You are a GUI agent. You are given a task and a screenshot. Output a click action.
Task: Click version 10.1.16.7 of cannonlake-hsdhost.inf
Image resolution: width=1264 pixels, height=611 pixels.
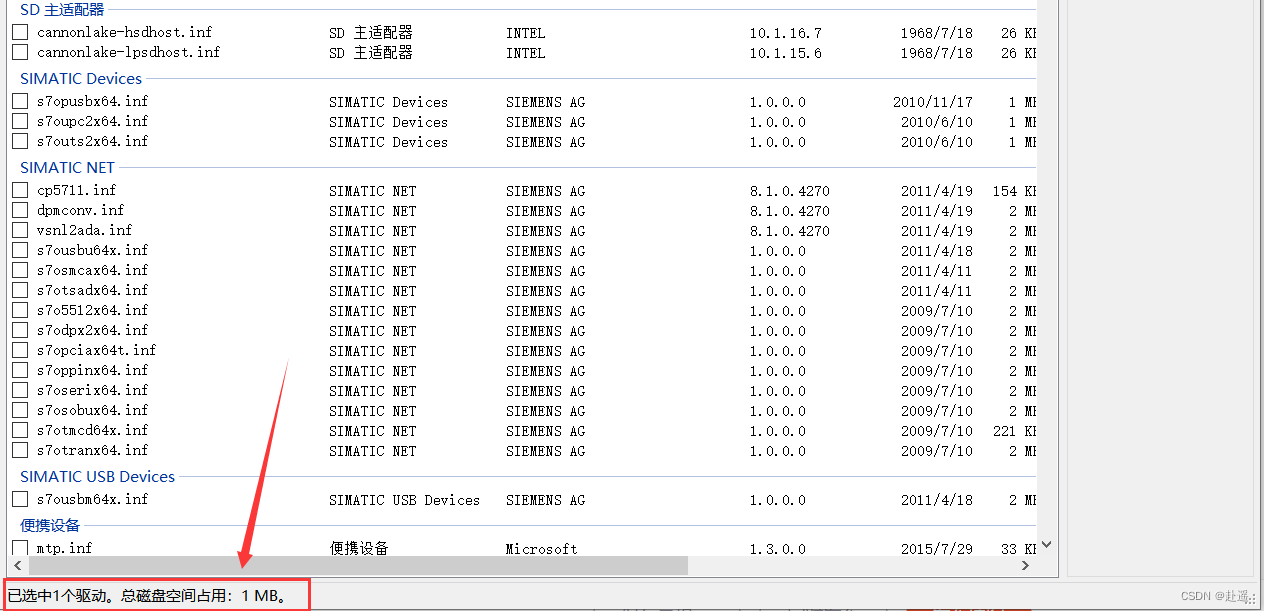click(x=786, y=33)
